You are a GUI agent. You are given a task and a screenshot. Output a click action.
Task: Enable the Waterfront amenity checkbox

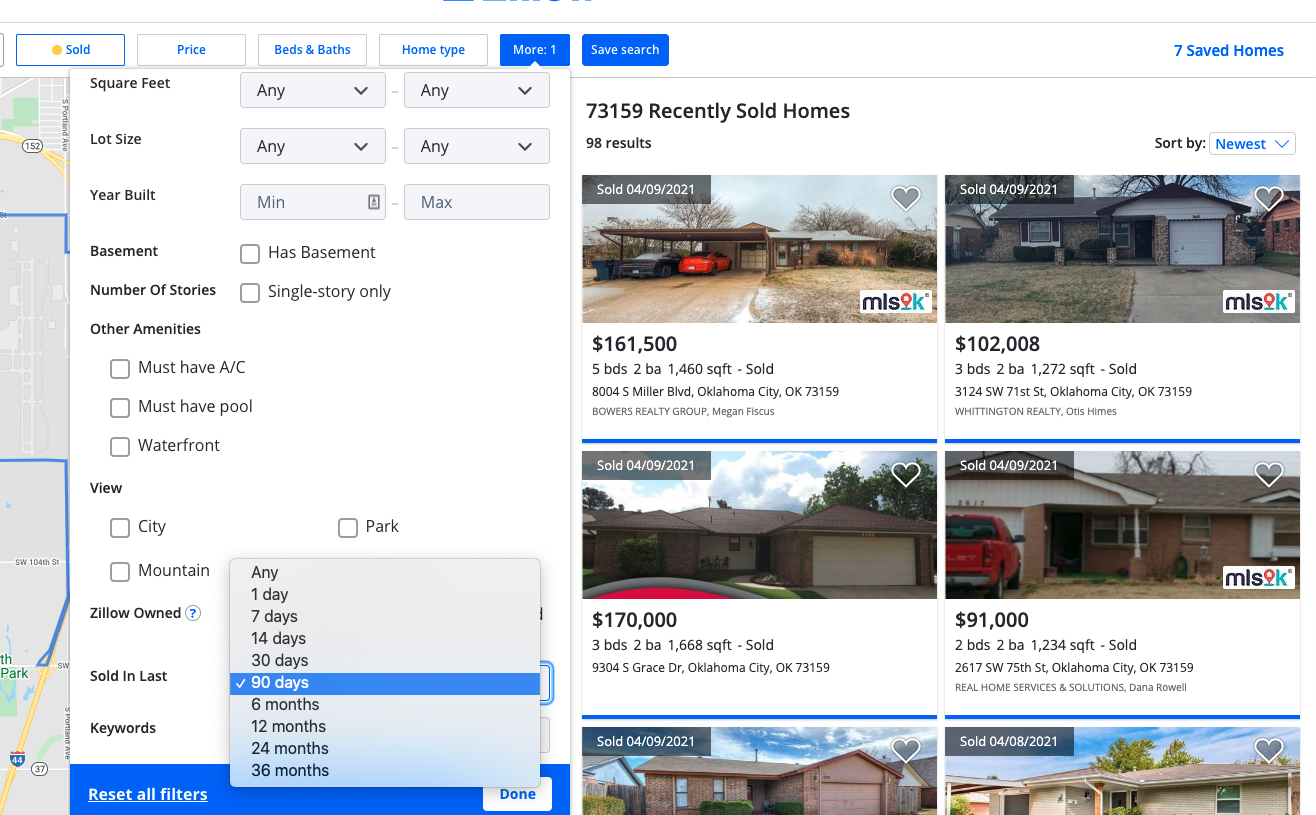[120, 446]
